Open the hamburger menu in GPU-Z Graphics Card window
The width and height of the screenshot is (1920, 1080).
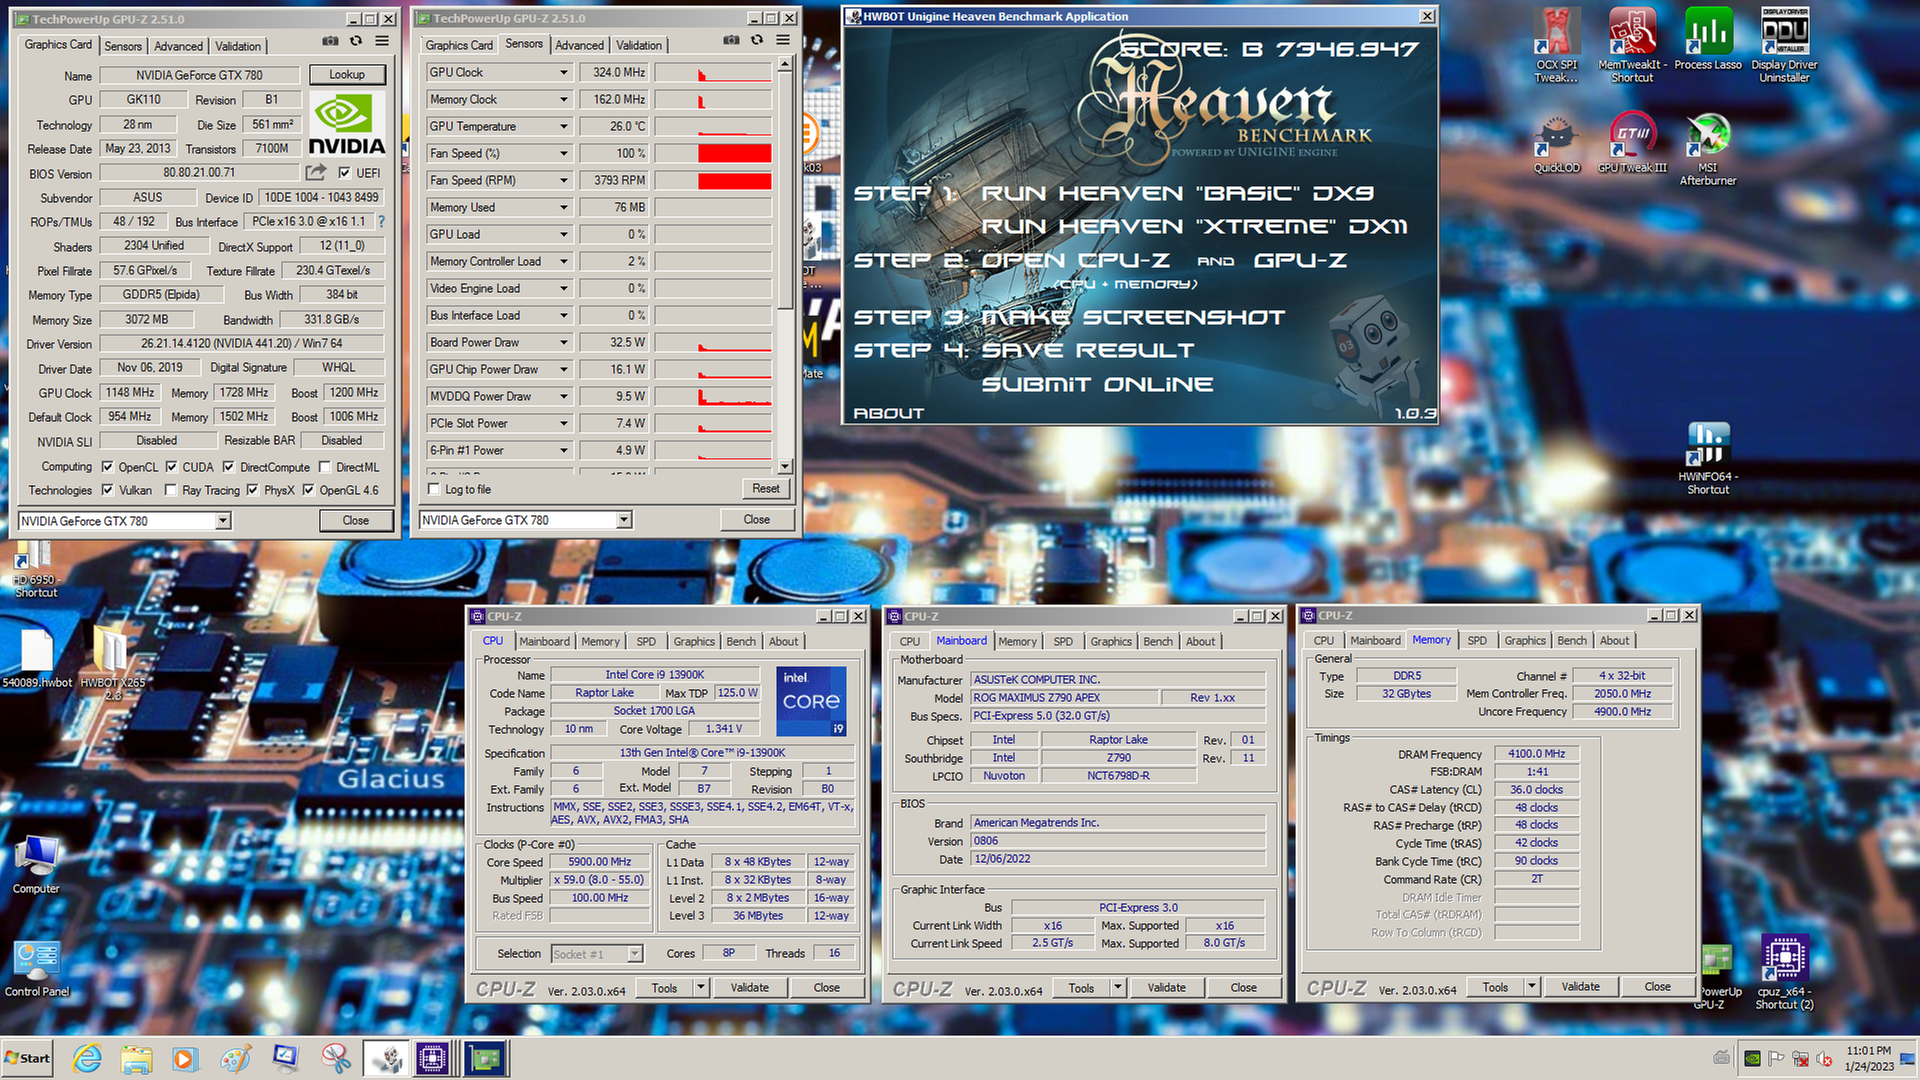382,41
